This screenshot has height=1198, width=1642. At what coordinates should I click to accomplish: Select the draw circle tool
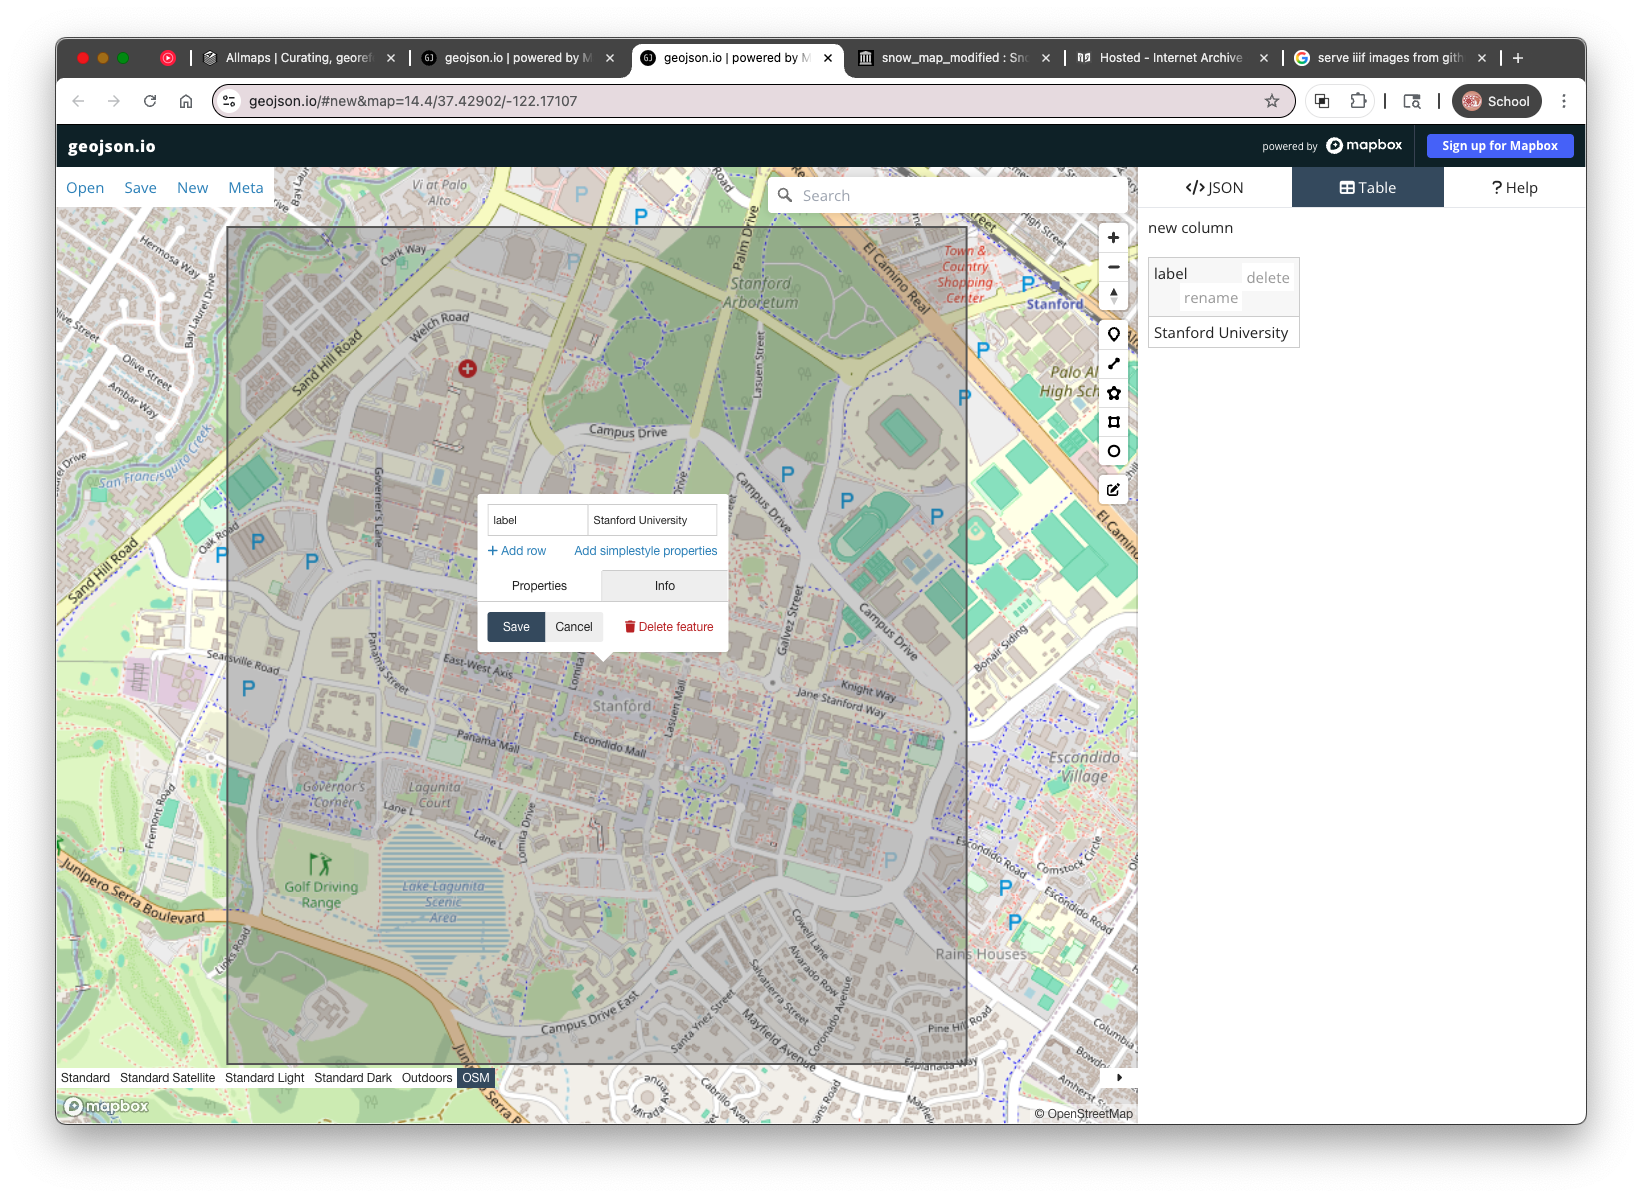coord(1113,451)
